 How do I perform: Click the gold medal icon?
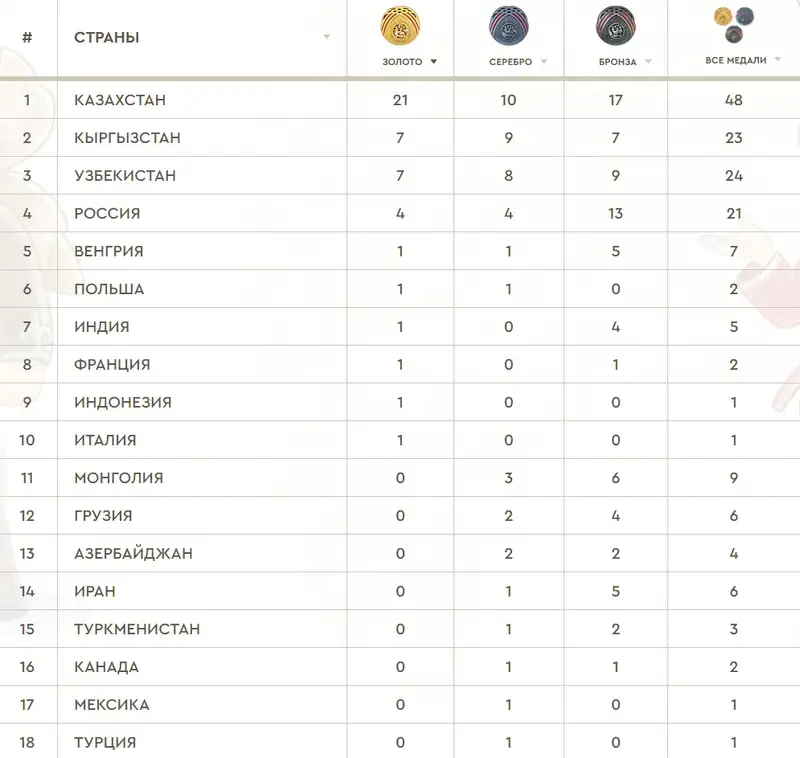pos(400,26)
